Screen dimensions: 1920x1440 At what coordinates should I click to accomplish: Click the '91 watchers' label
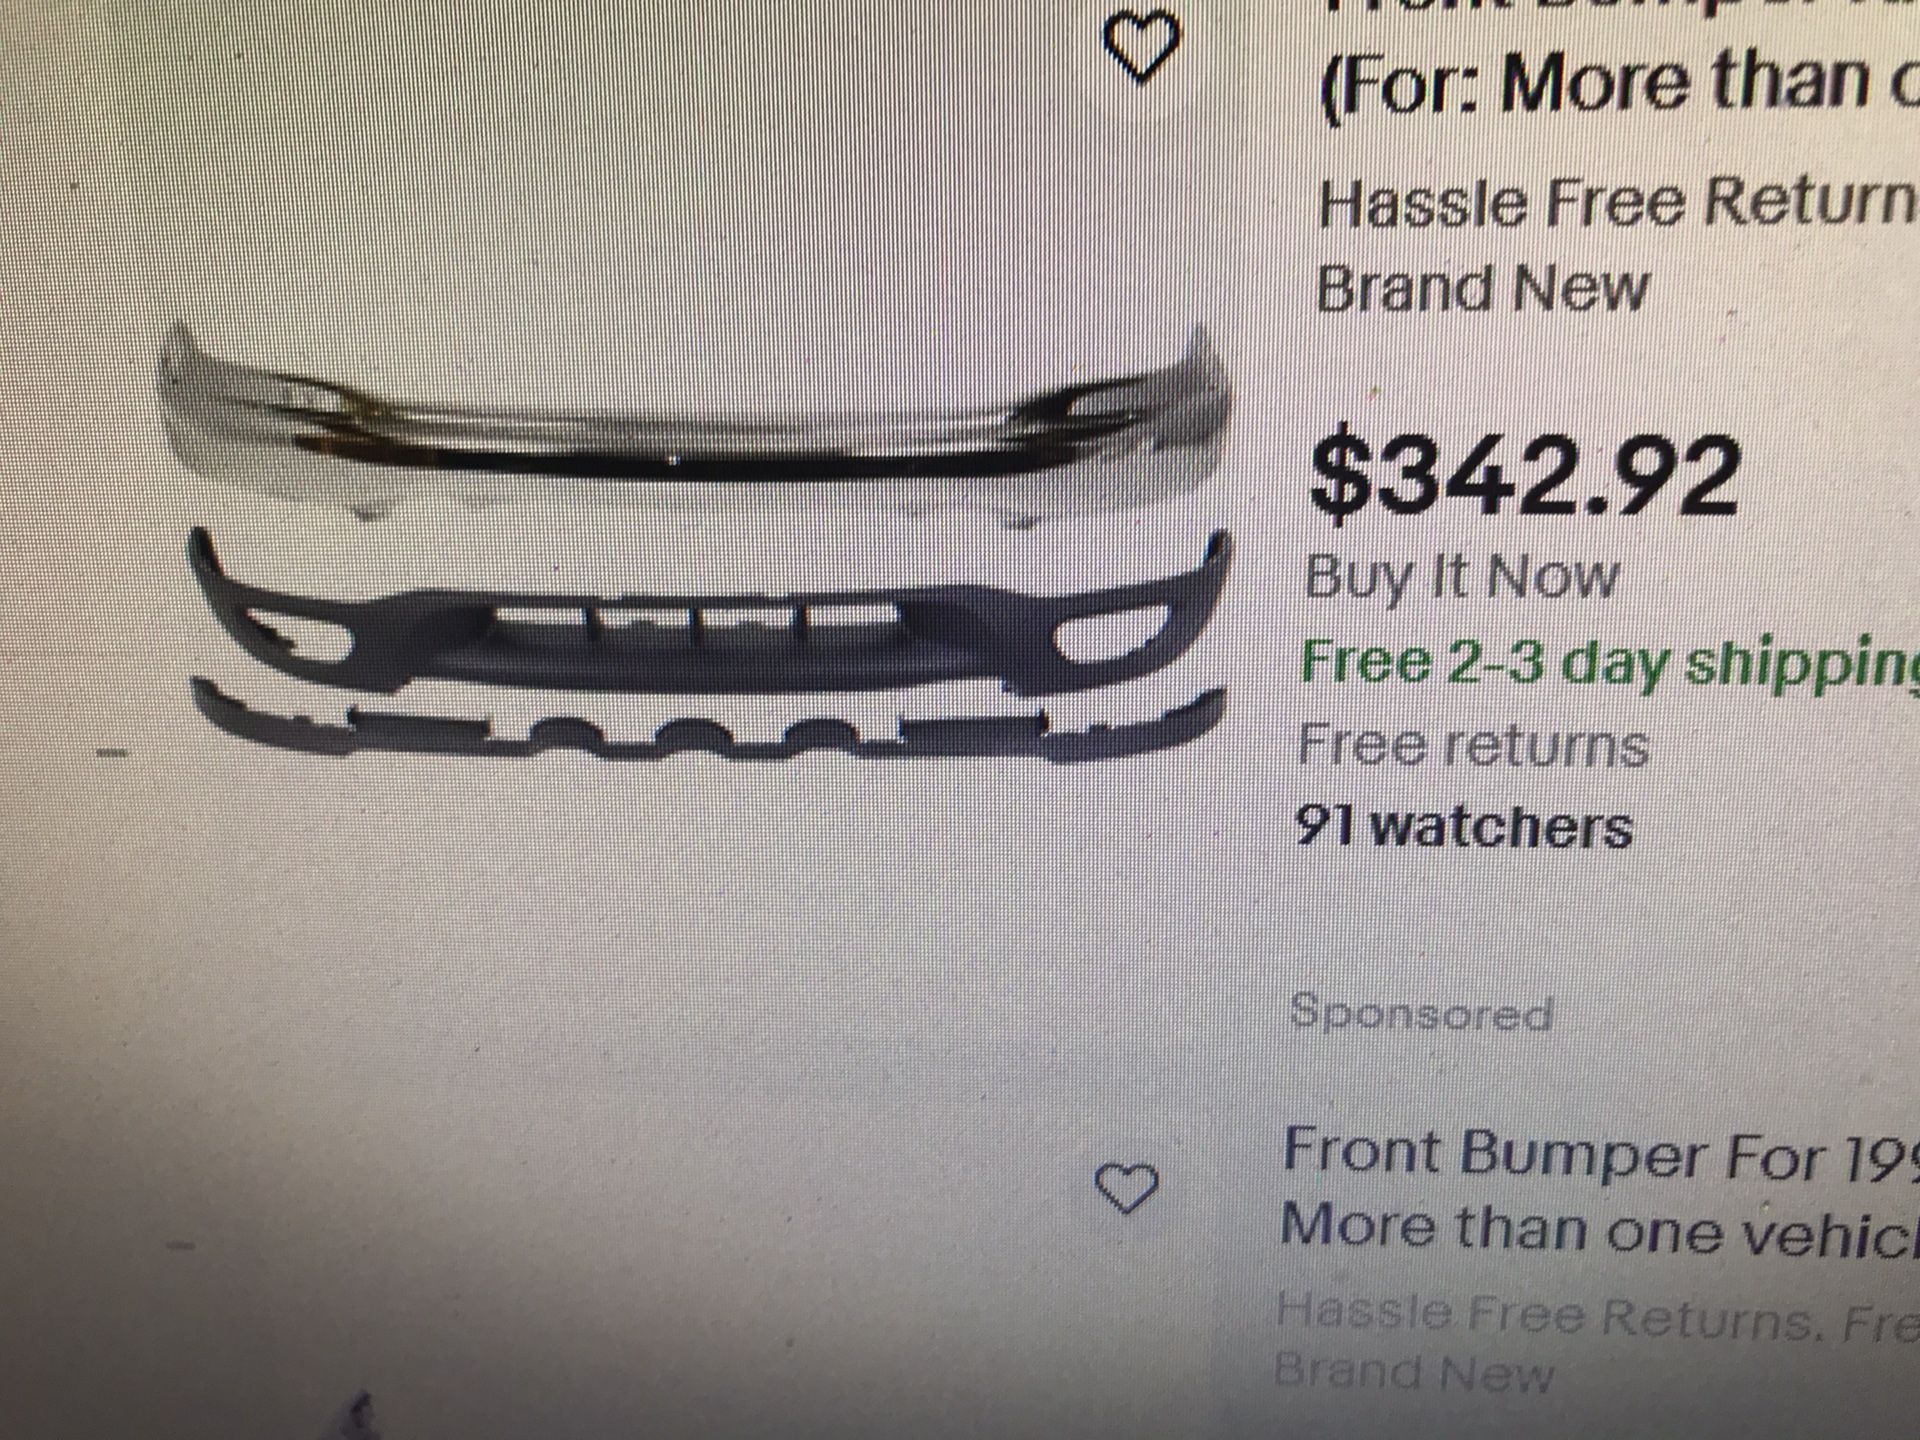click(x=1464, y=827)
